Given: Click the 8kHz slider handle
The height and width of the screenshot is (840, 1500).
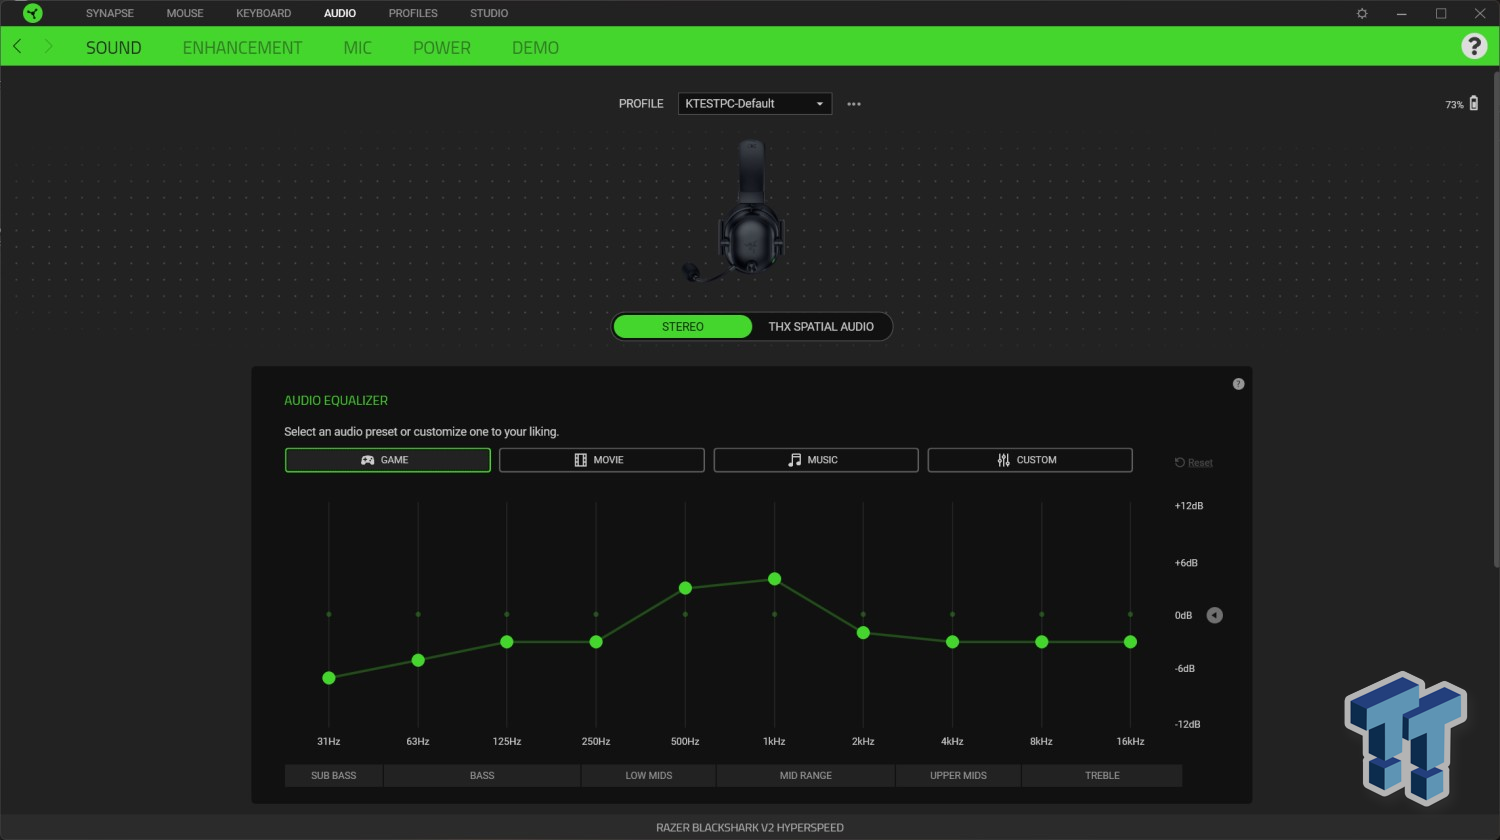Looking at the screenshot, I should tap(1041, 642).
